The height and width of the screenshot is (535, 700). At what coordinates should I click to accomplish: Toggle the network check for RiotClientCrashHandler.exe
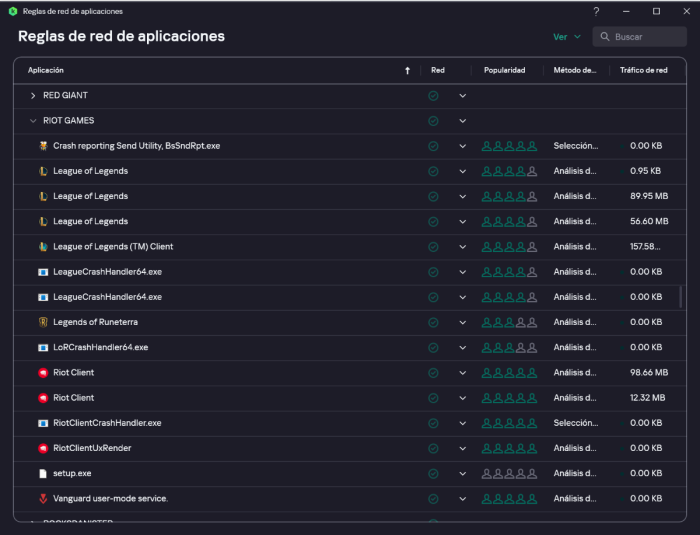coord(433,423)
